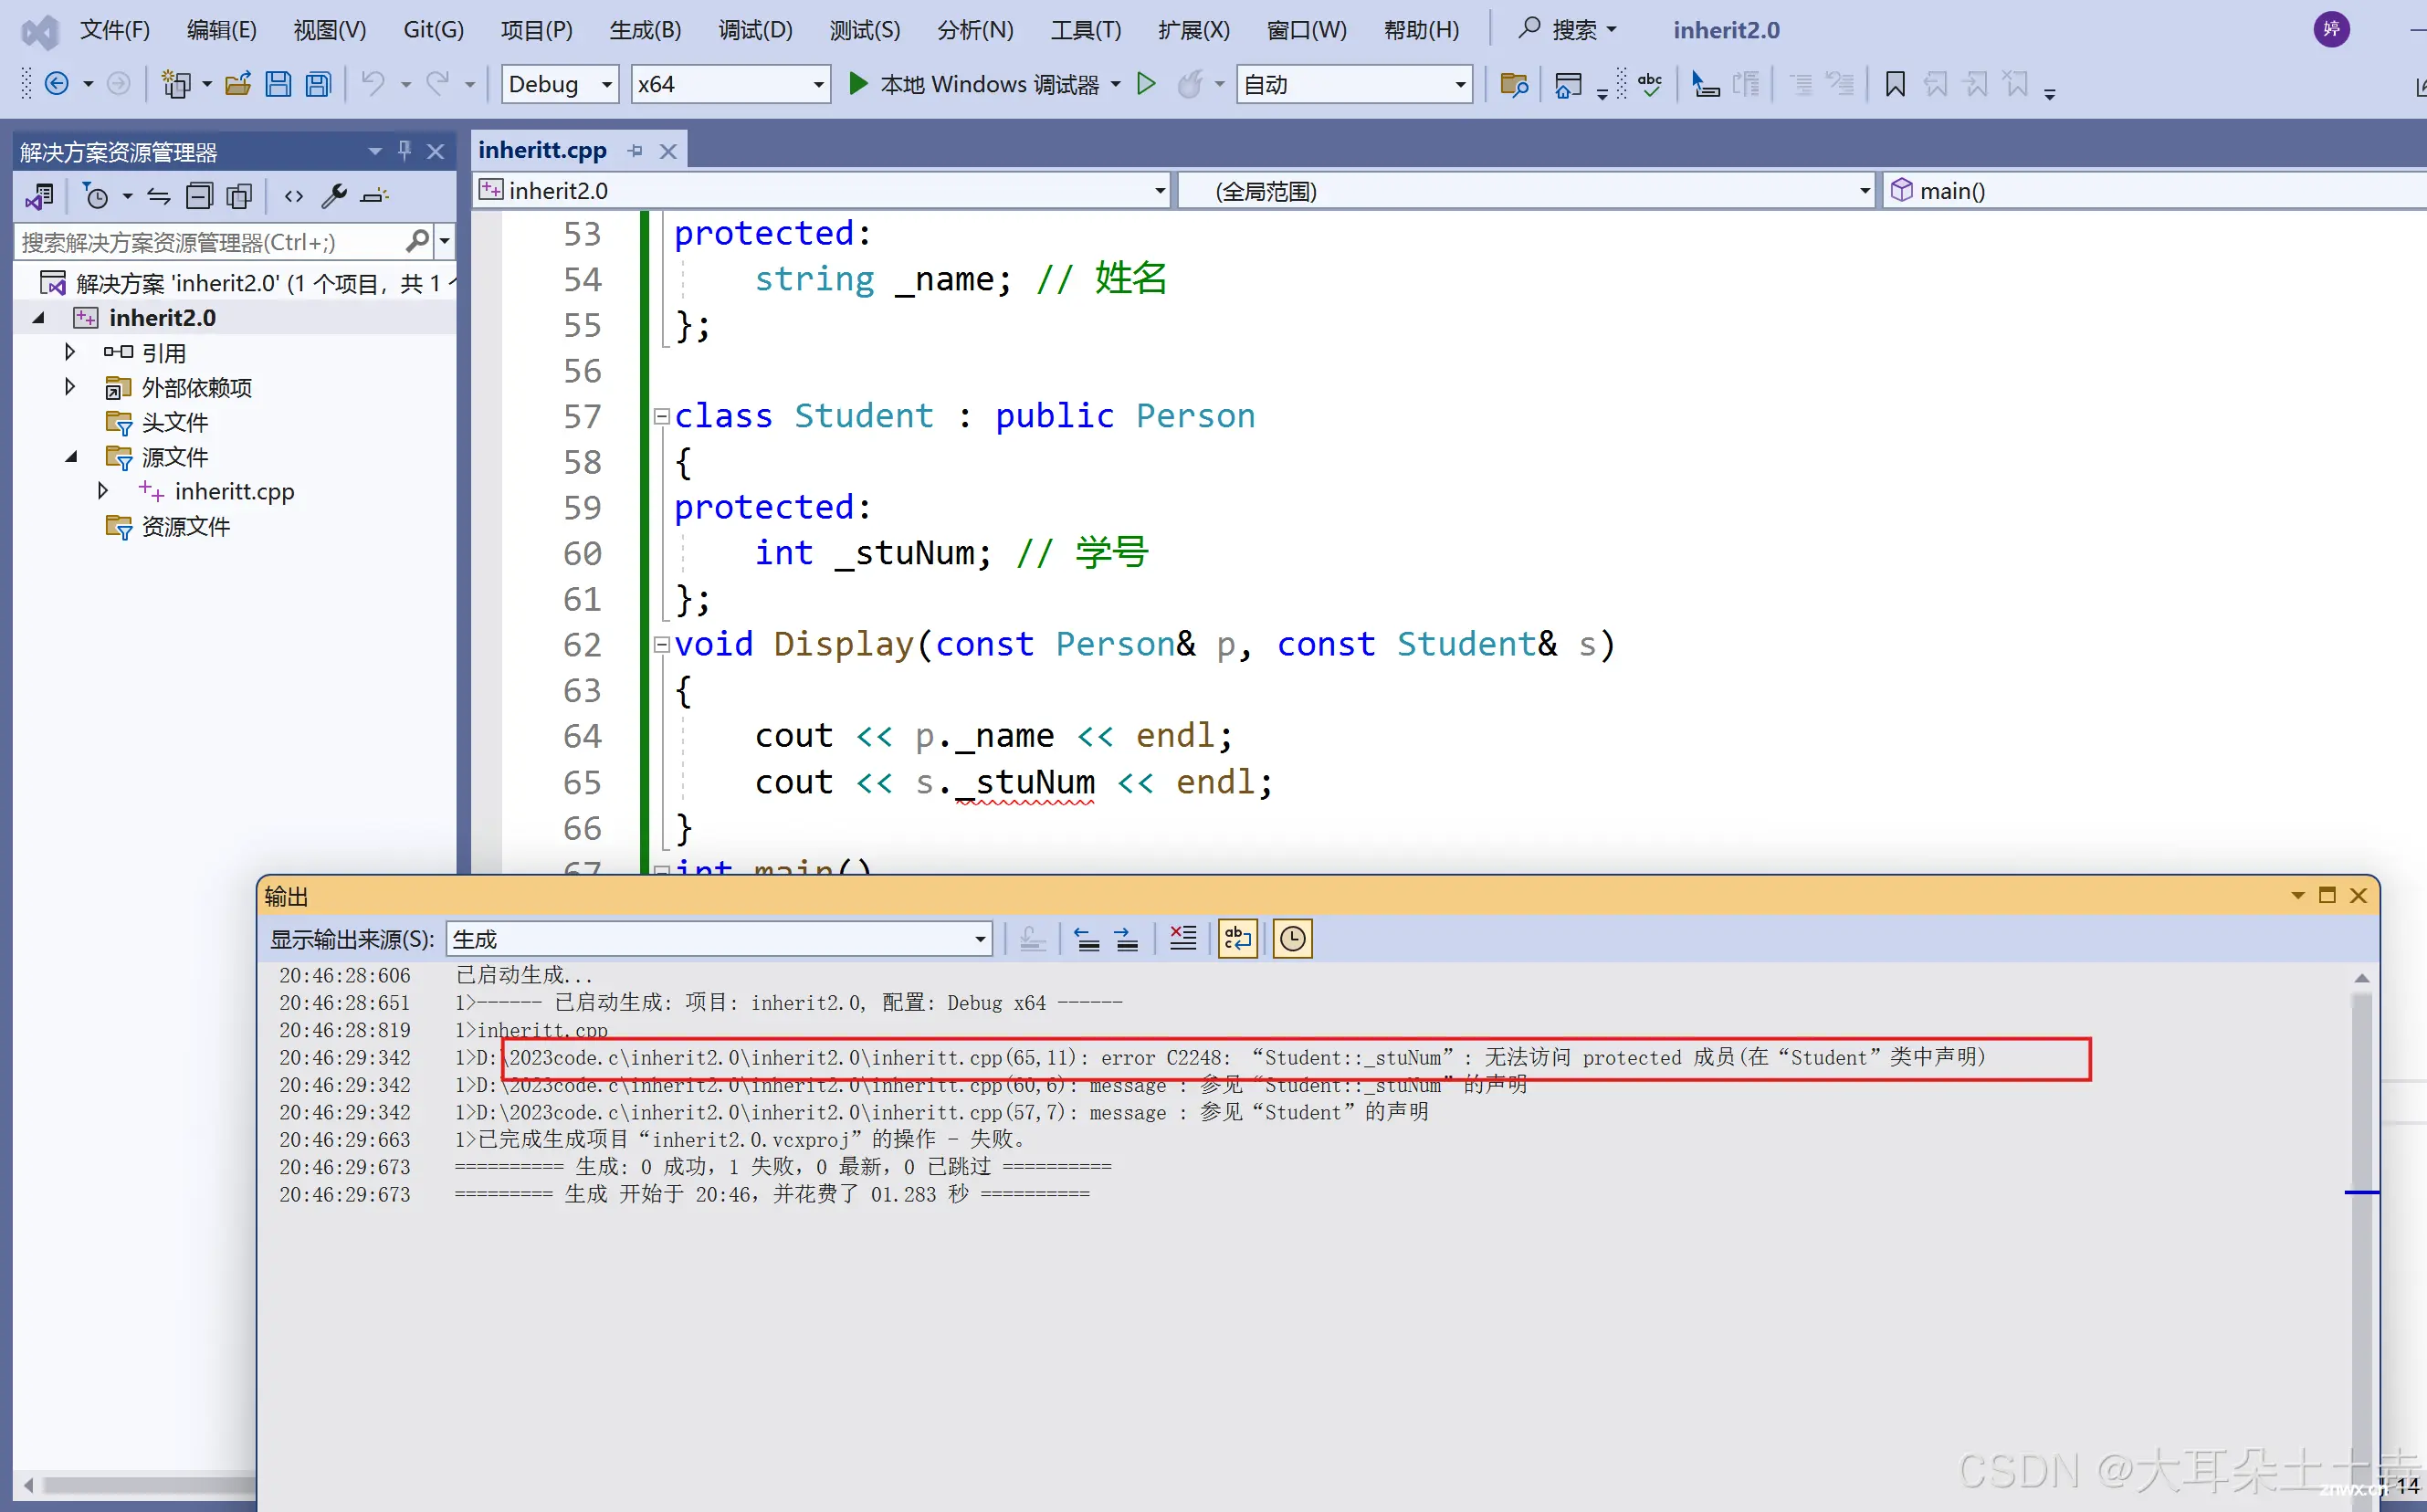The height and width of the screenshot is (1512, 2427).
Task: Collapse the class Student code block
Action: (x=661, y=417)
